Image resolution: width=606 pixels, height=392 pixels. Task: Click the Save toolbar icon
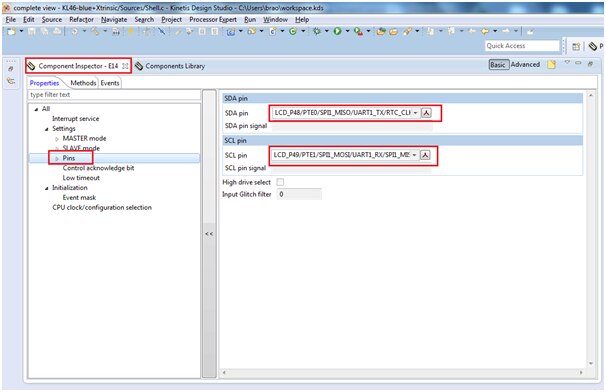pos(32,32)
